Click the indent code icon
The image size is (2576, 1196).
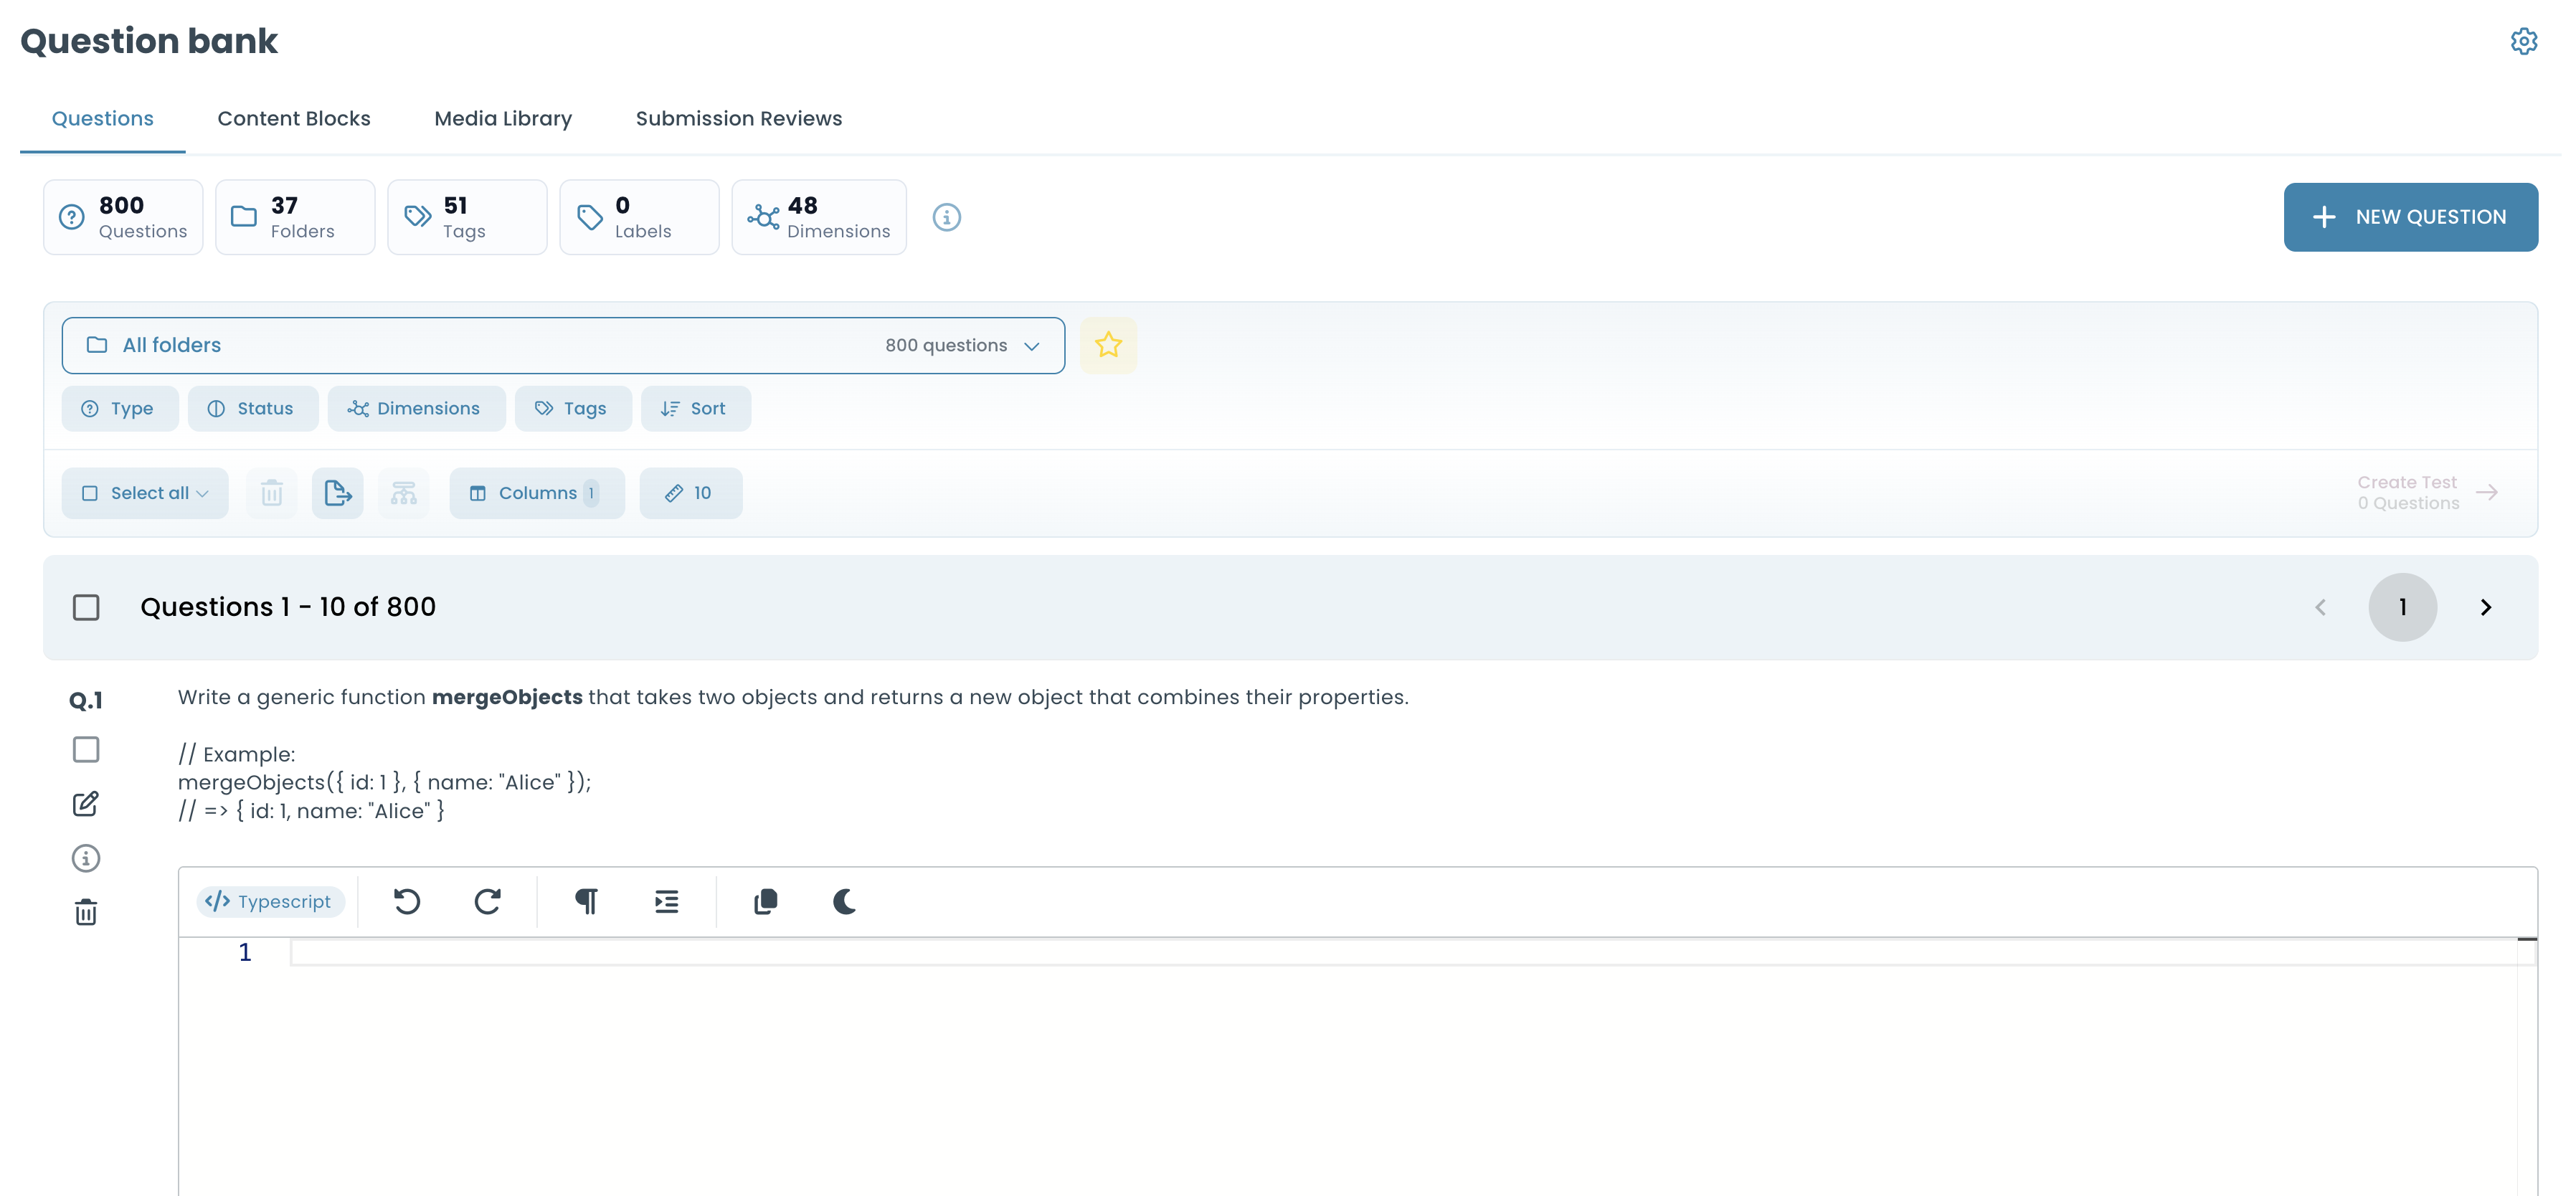667,902
